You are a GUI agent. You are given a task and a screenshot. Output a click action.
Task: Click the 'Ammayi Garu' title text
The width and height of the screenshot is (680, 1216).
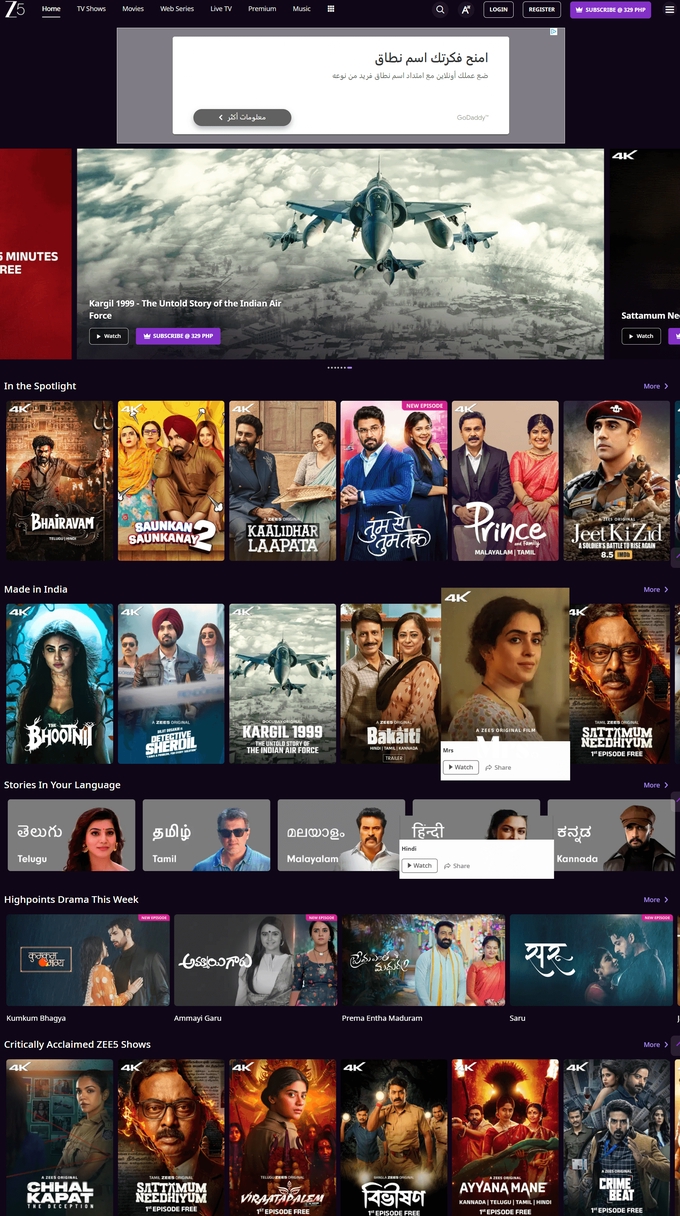point(198,1018)
